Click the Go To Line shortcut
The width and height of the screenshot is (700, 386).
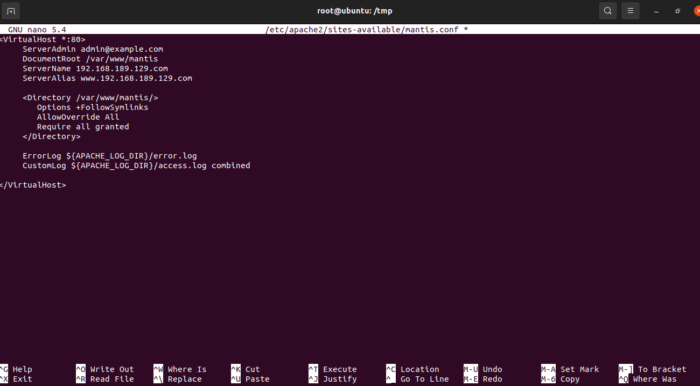(417, 379)
